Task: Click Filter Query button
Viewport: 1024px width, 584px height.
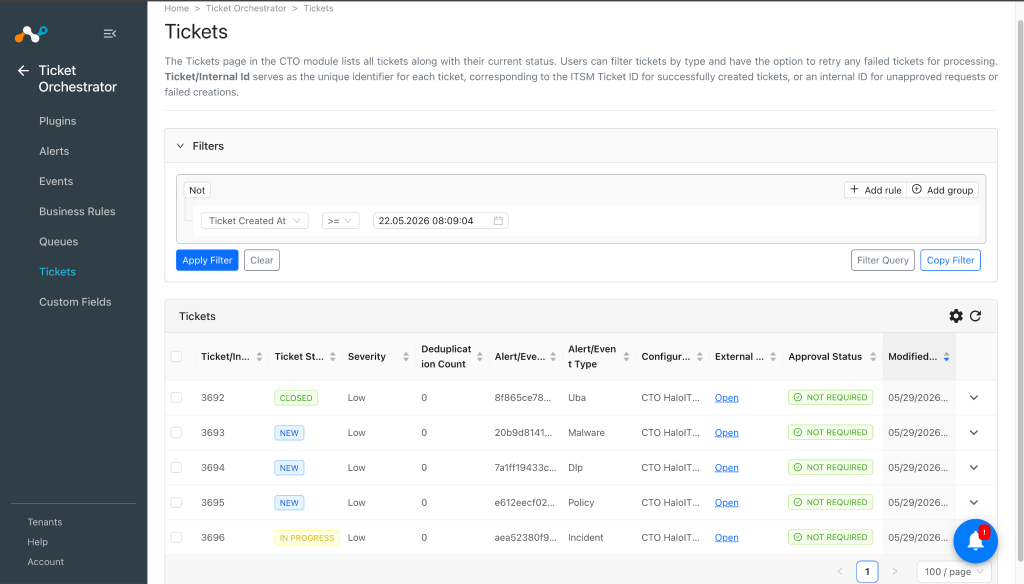Action: [883, 260]
